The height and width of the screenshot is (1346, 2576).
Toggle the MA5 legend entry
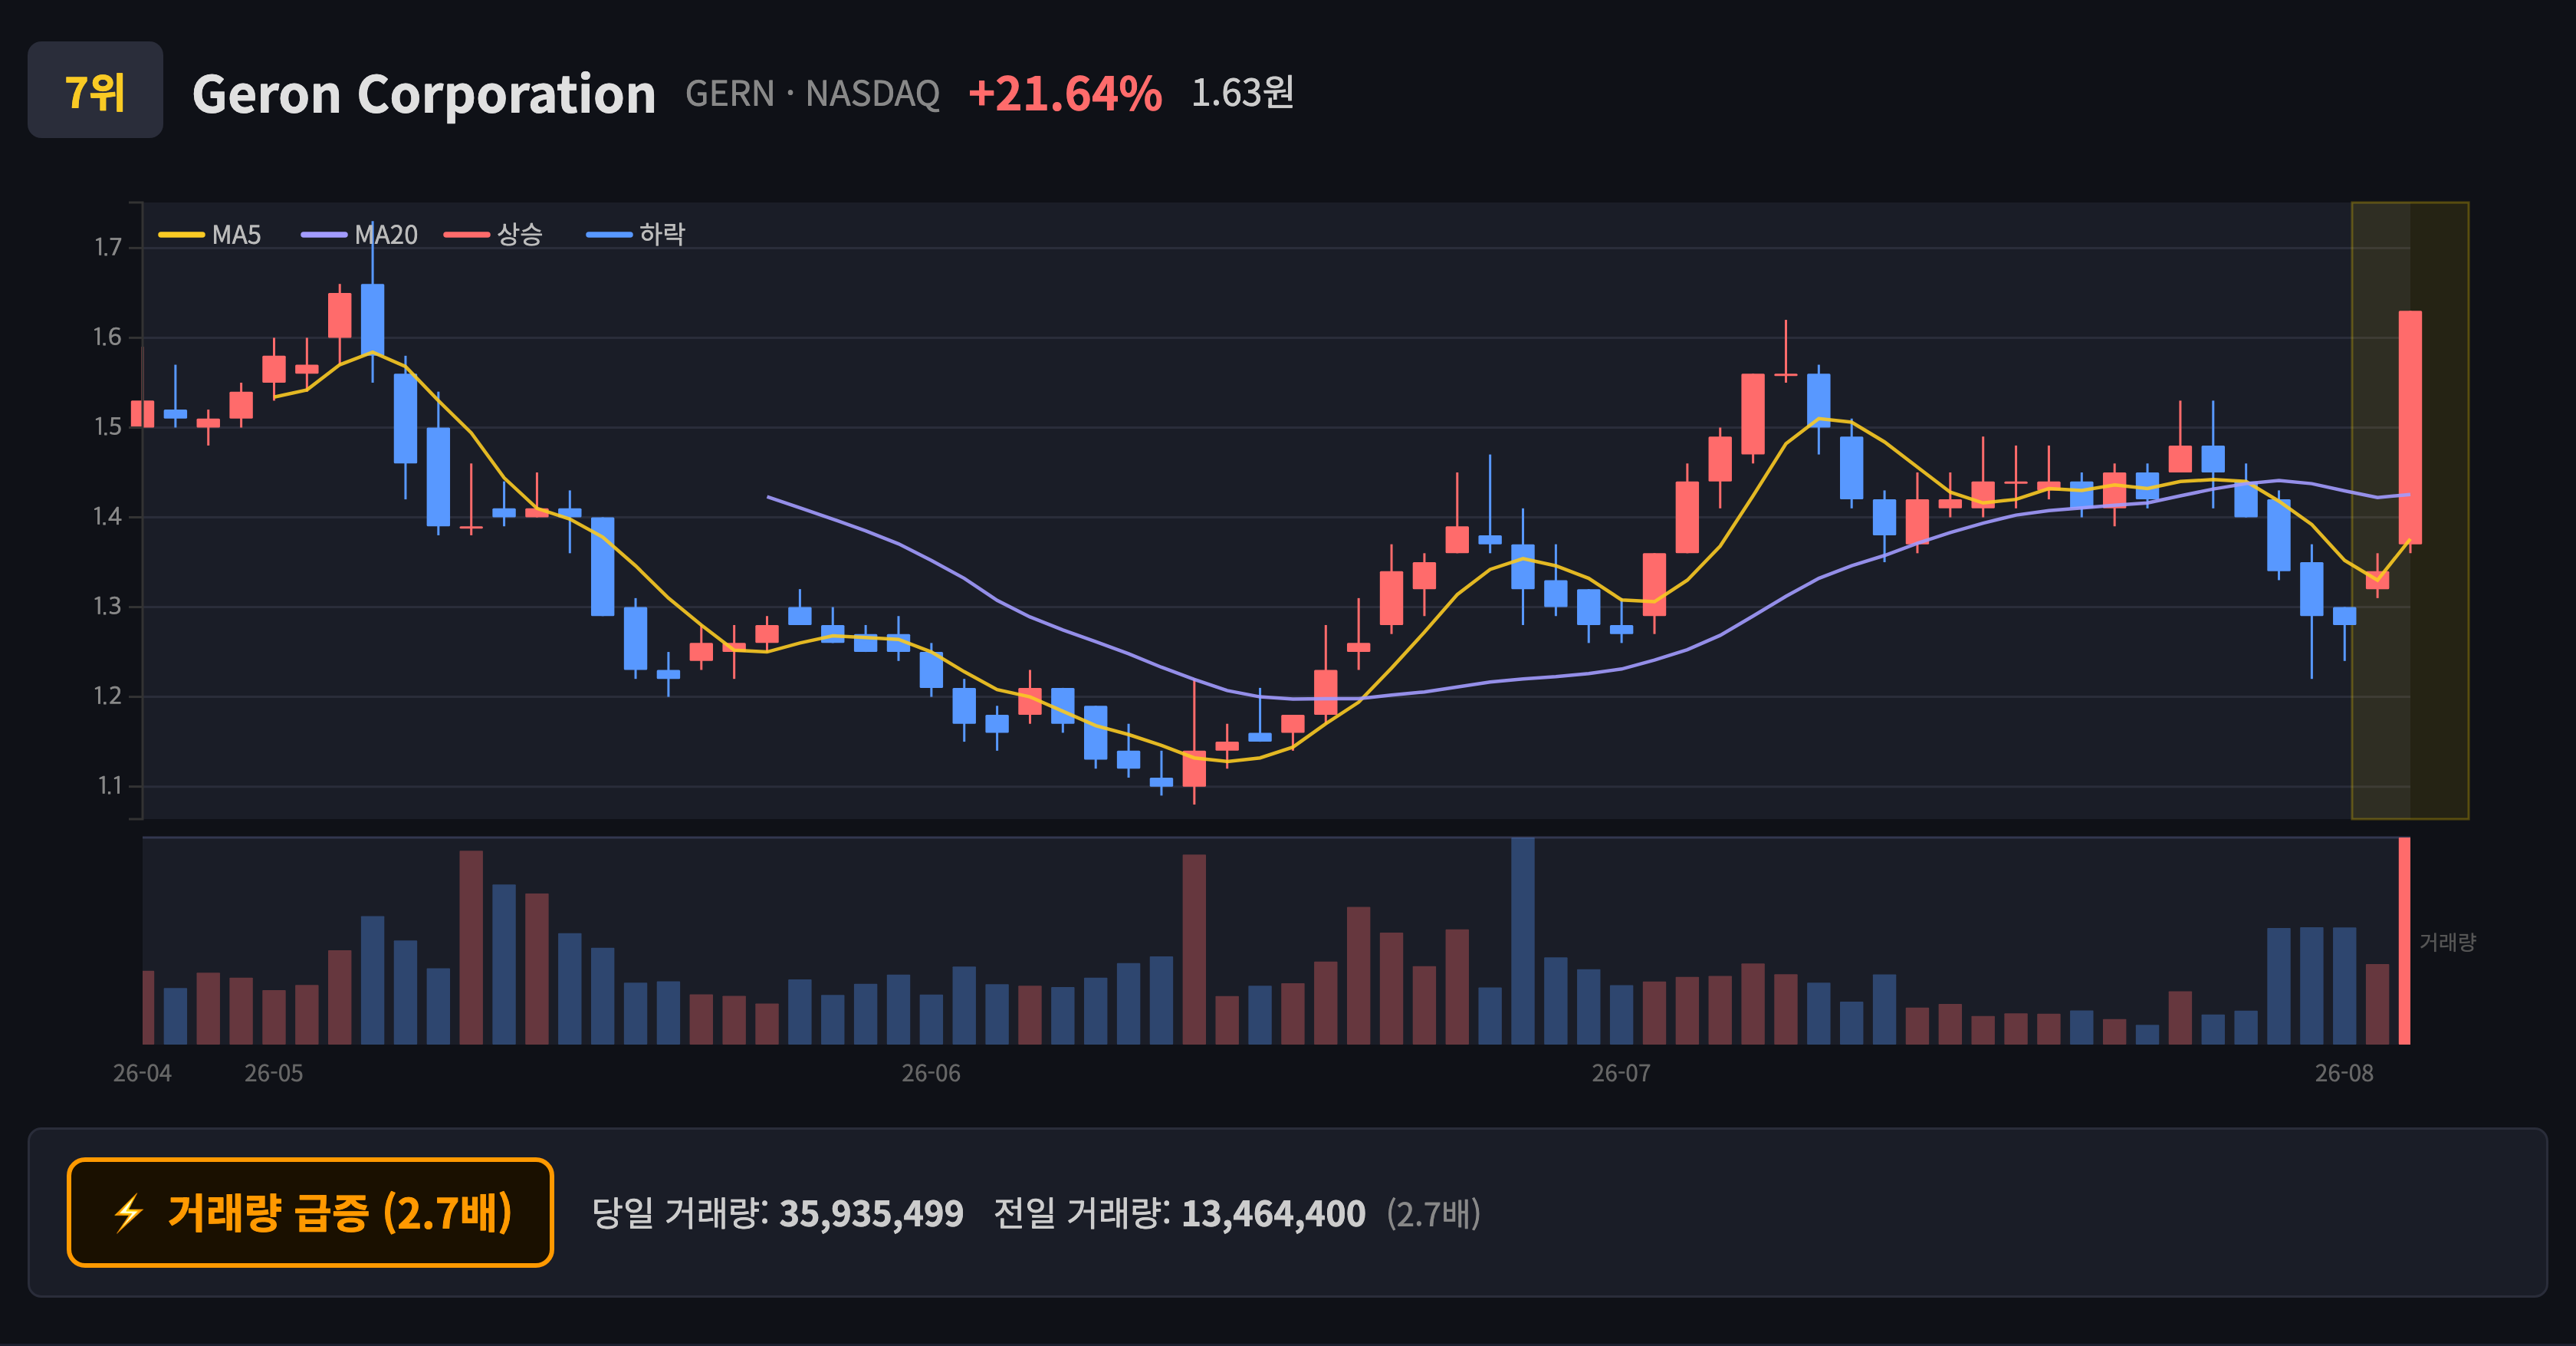pos(210,235)
